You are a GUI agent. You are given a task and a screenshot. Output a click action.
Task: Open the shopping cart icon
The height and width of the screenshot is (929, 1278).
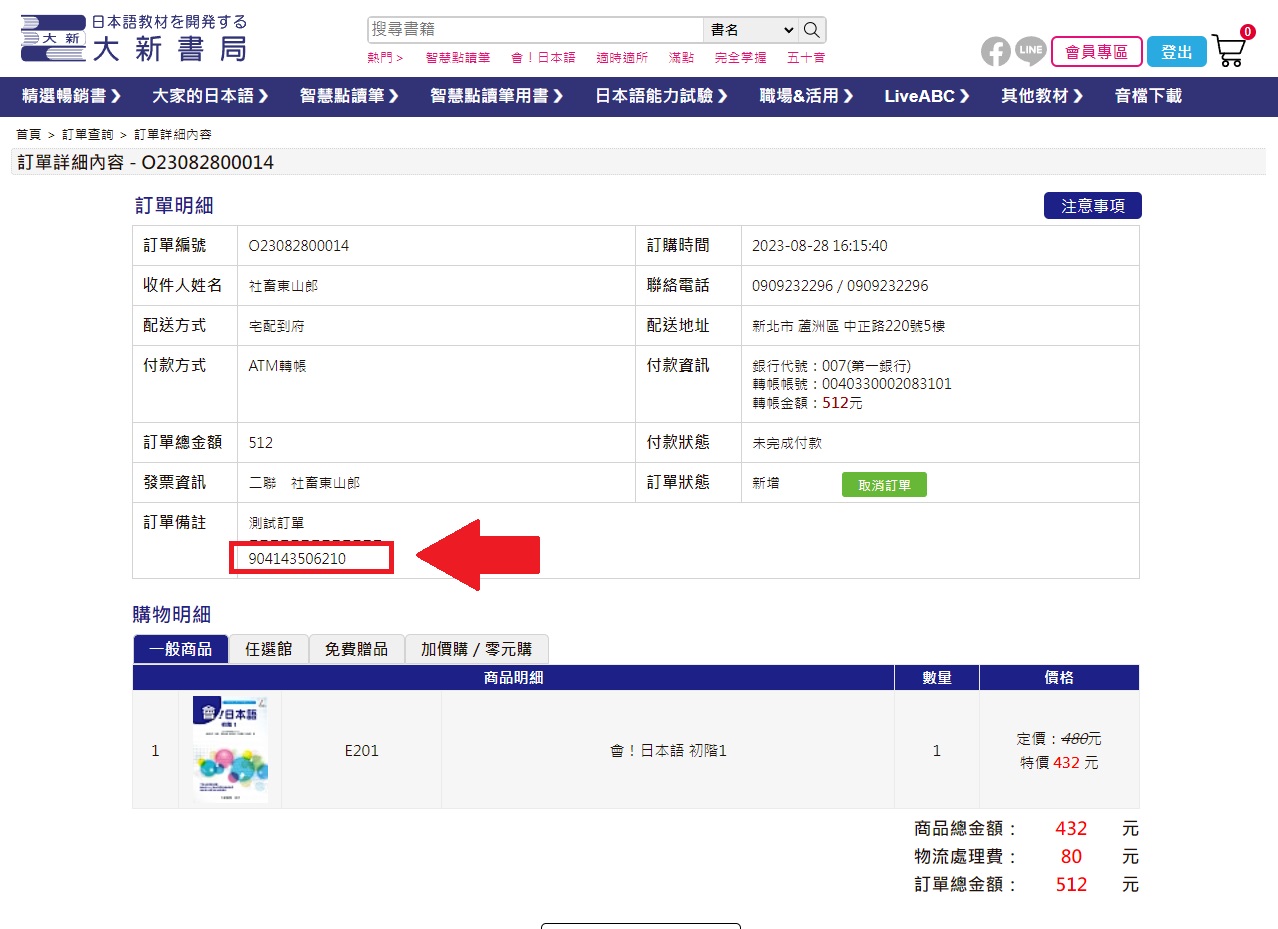[x=1229, y=50]
